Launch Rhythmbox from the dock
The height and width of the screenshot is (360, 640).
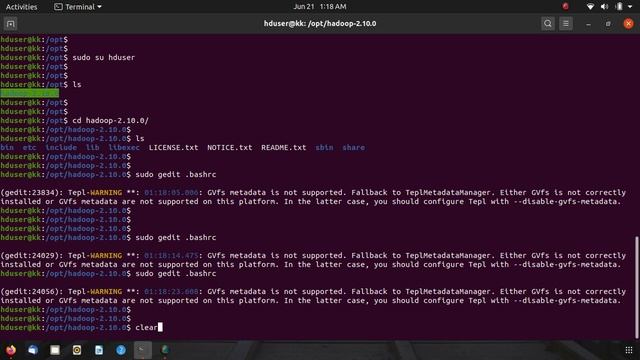pos(77,350)
